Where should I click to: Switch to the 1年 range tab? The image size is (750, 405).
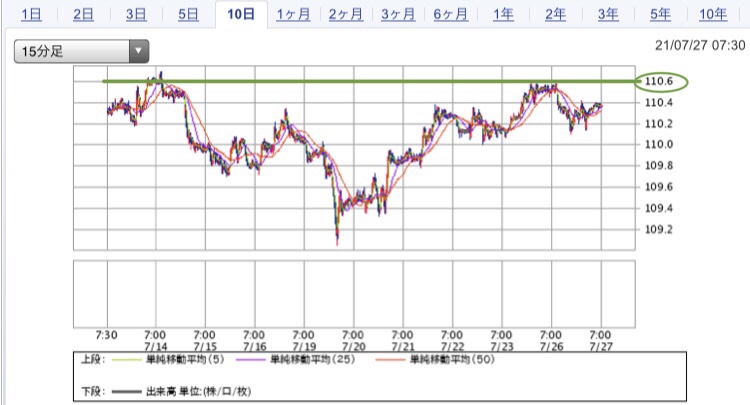pyautogui.click(x=503, y=14)
